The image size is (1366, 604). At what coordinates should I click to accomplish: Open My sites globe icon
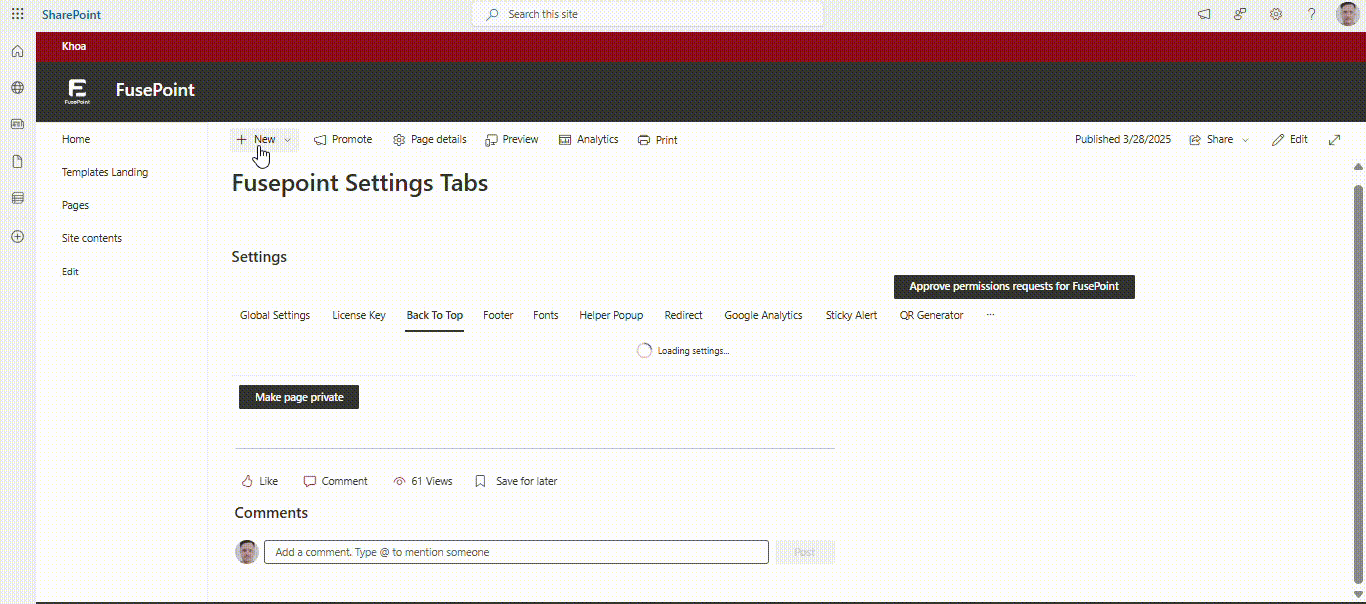click(17, 88)
